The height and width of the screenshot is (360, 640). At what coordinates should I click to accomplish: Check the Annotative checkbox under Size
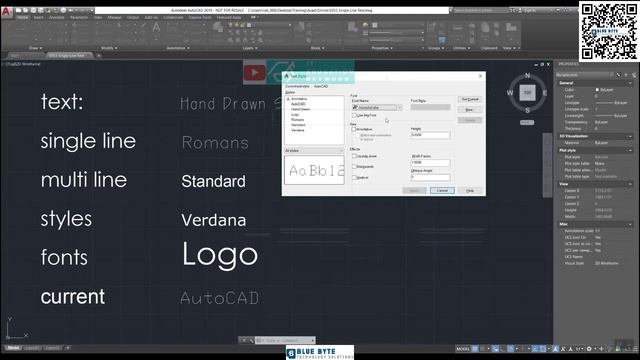click(354, 129)
